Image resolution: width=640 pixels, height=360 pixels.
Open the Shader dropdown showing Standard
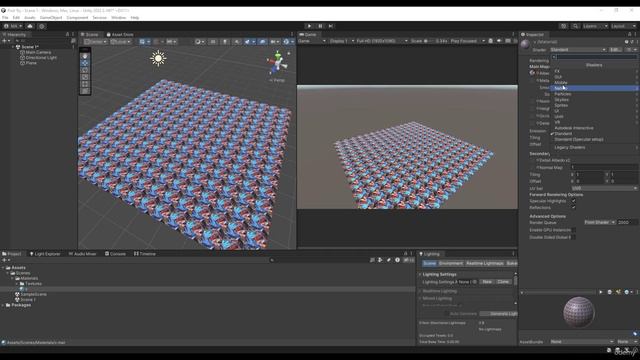(x=578, y=50)
